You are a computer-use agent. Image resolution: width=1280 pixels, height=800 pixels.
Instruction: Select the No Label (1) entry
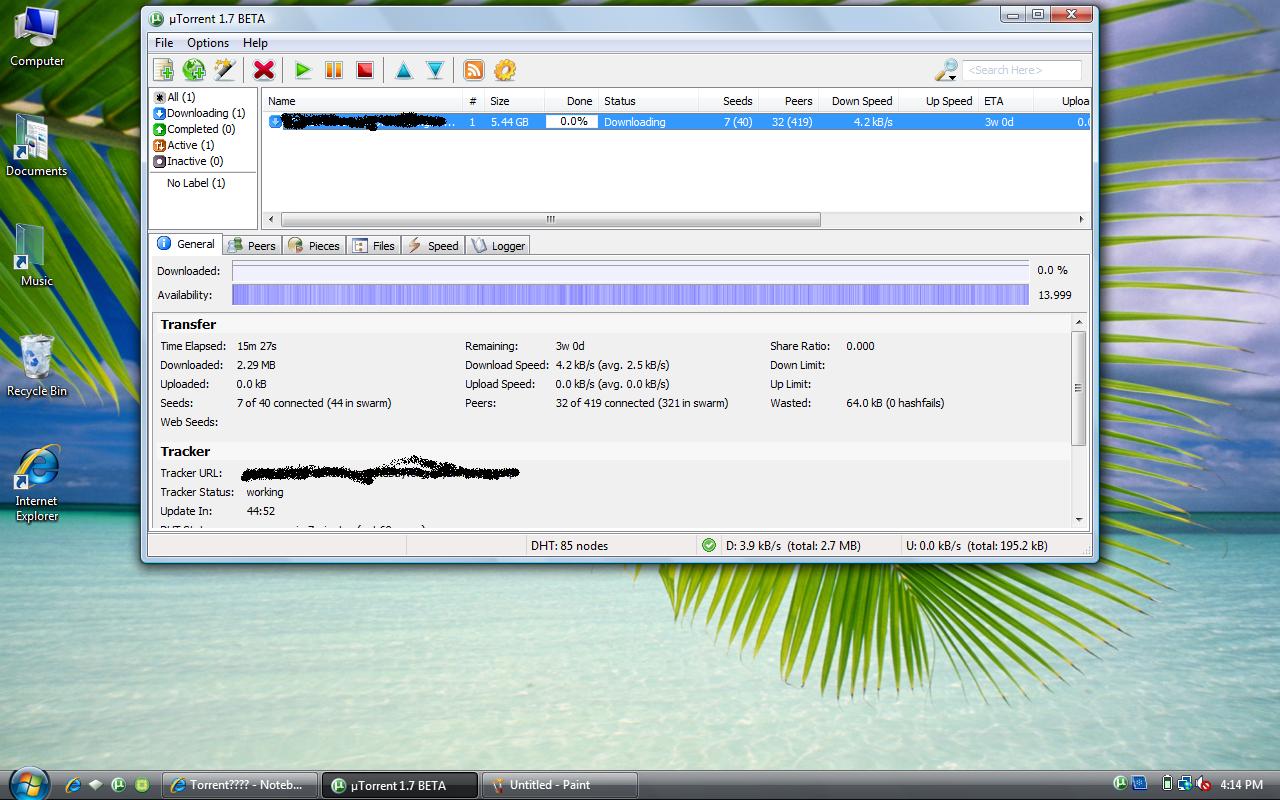click(196, 183)
